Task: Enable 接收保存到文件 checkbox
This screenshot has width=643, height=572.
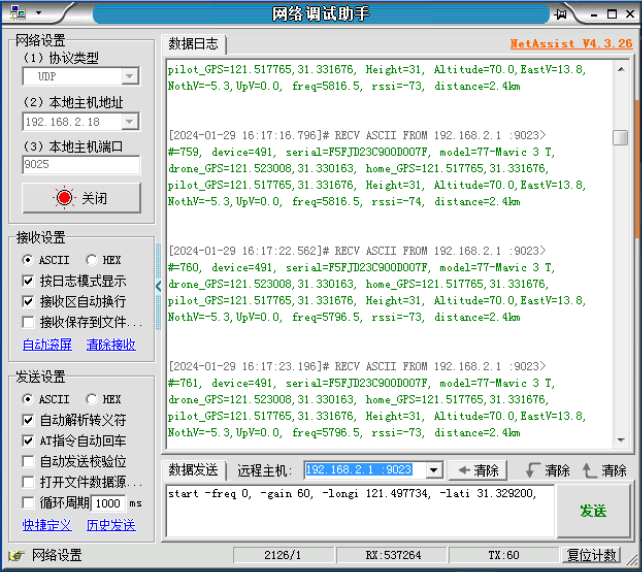Action: [x=28, y=322]
